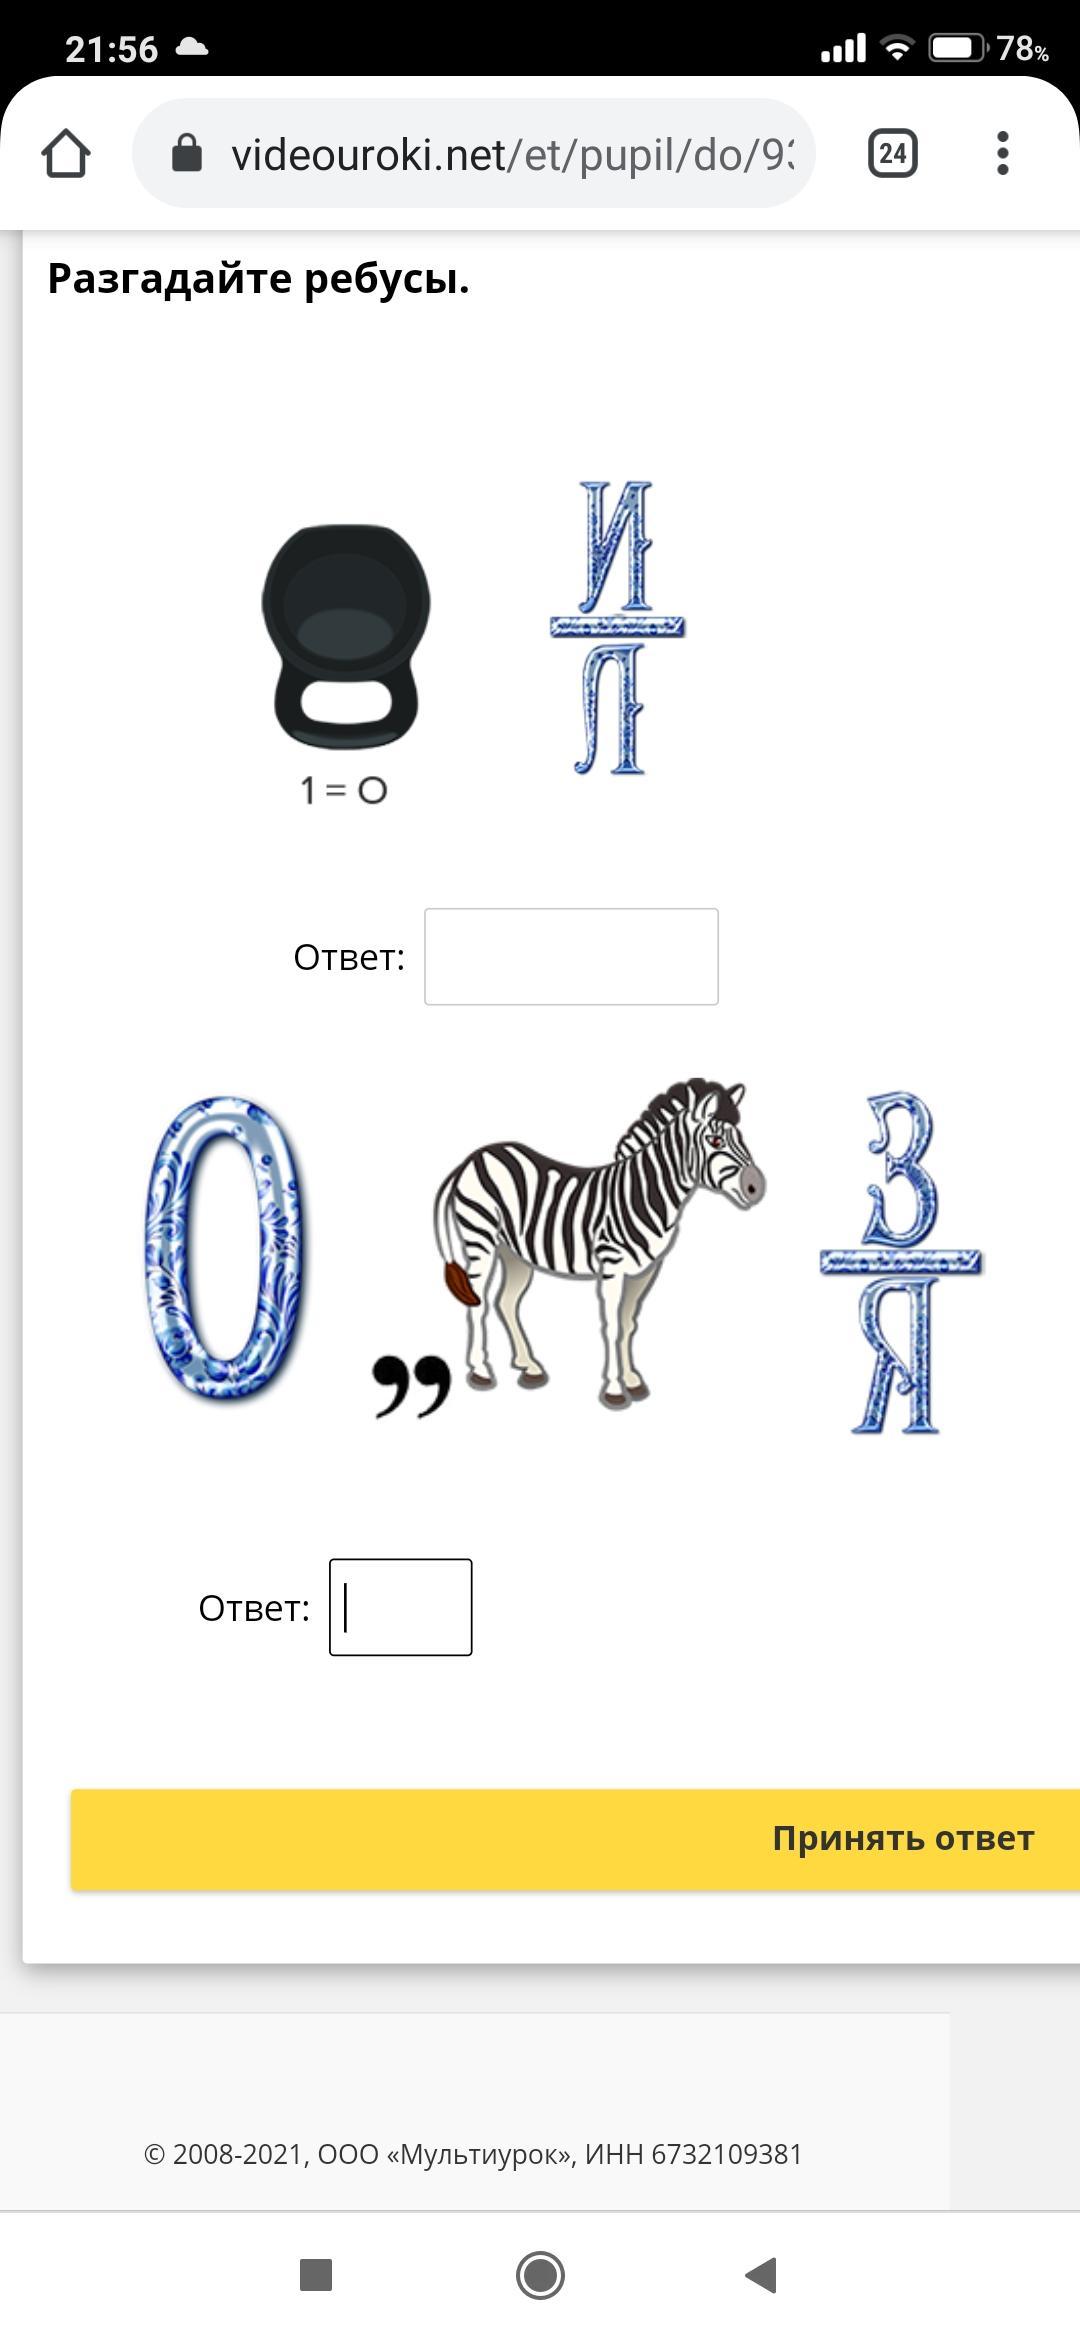Focus the first Ответ answer field
This screenshot has width=1080, height=2340.
click(x=571, y=957)
